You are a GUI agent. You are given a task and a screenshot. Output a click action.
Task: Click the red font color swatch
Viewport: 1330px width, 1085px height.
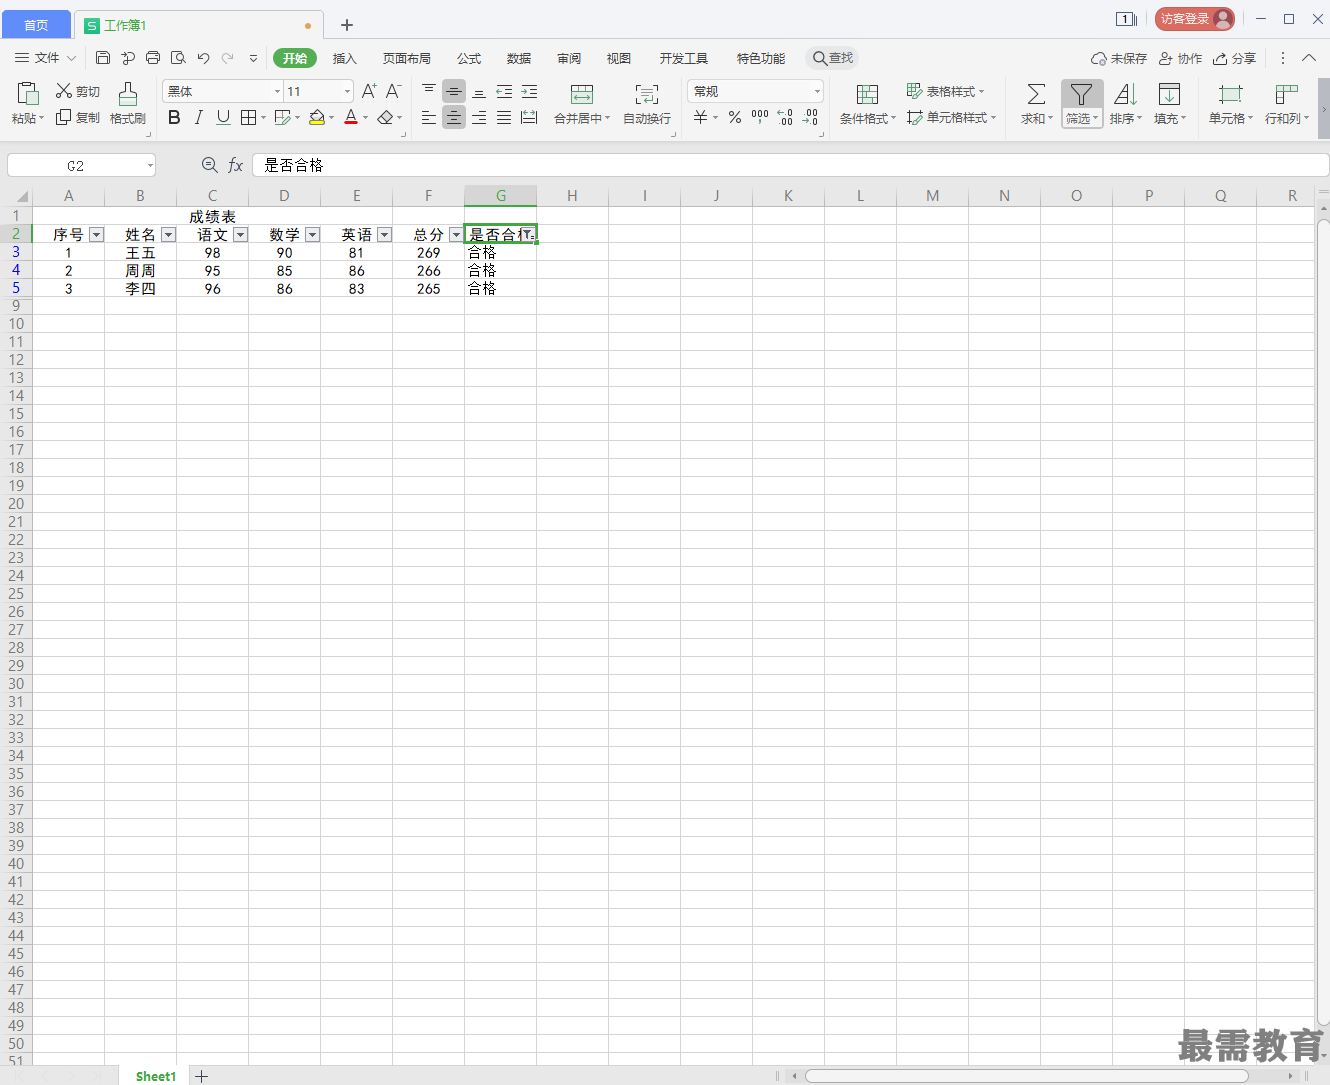coord(351,118)
